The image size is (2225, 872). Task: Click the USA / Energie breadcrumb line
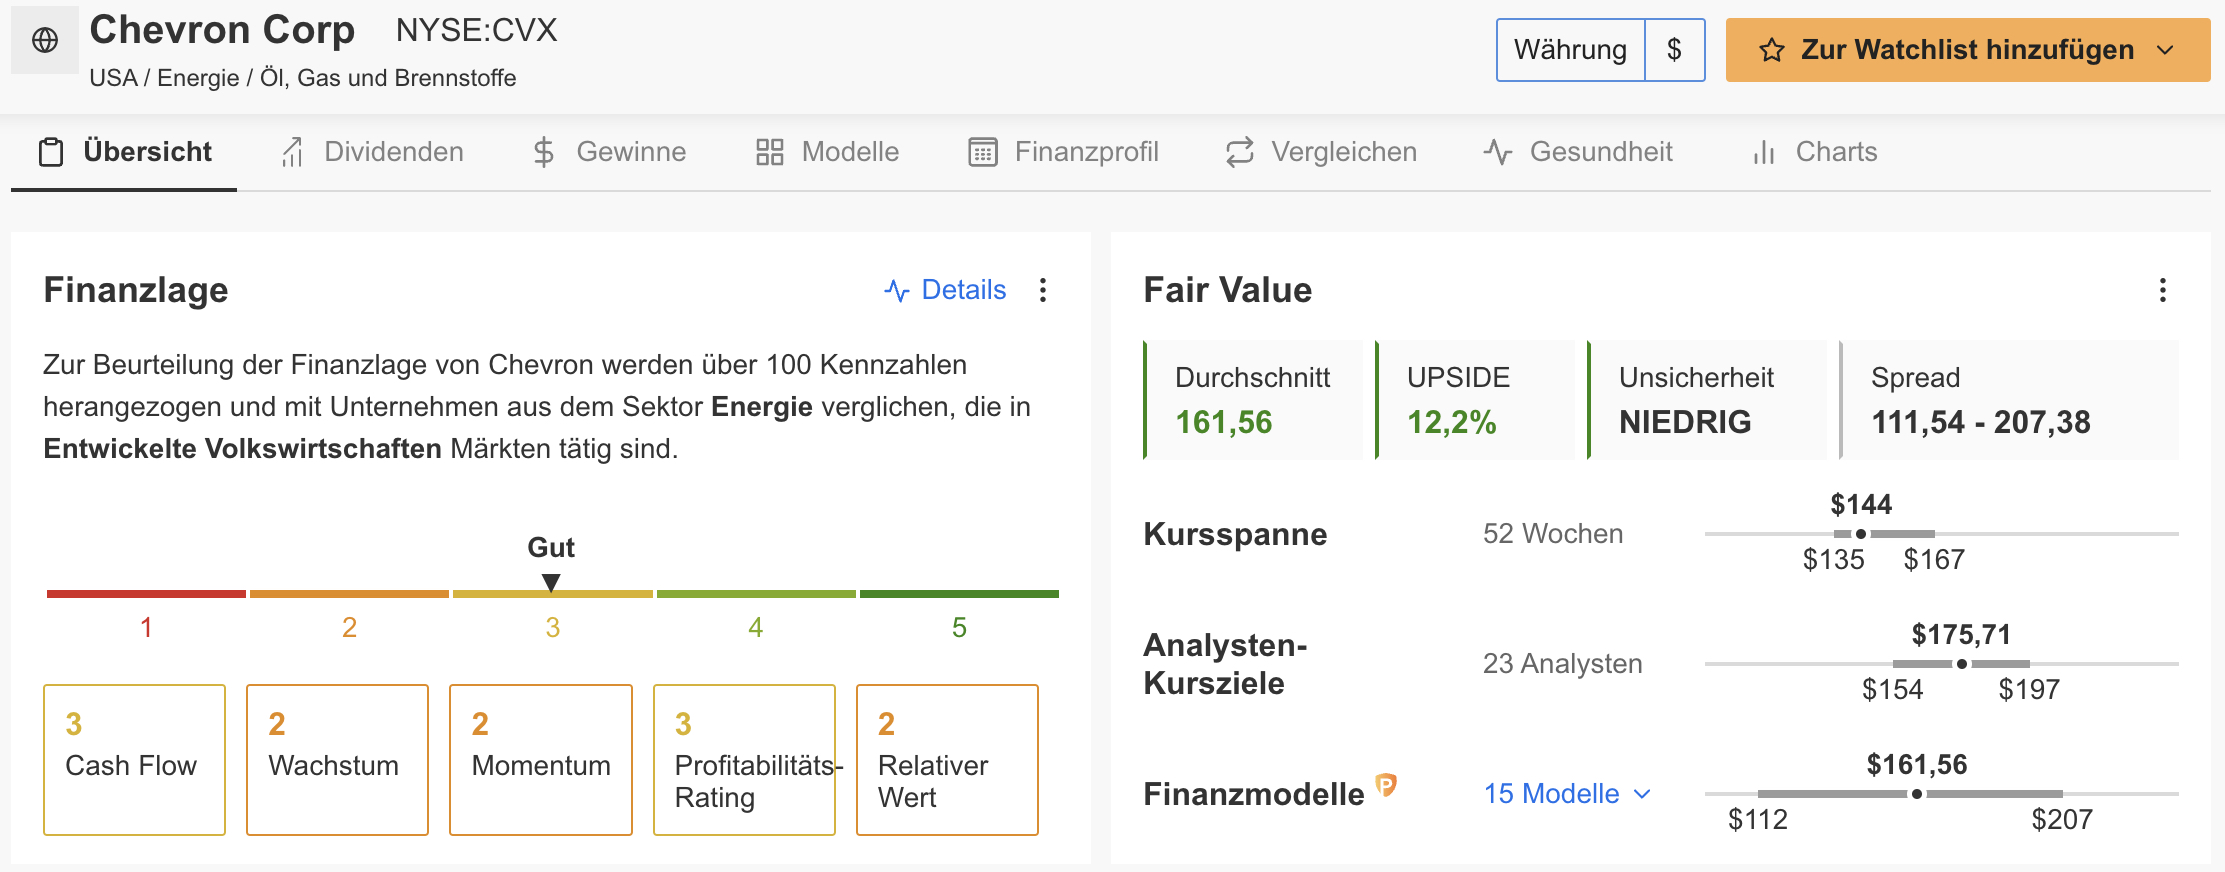[303, 78]
